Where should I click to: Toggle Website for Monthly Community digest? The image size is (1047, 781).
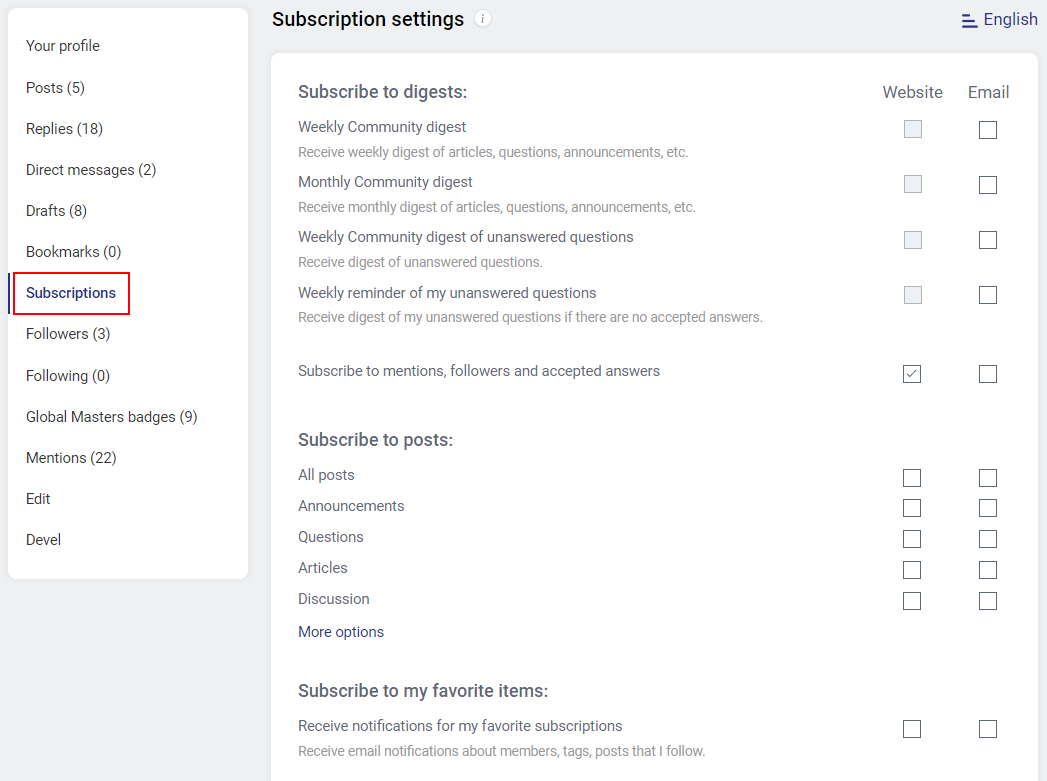913,184
